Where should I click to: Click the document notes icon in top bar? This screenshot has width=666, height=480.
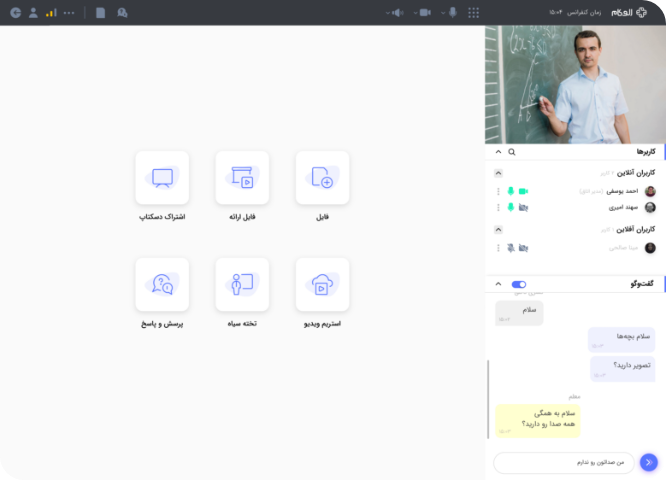[101, 13]
